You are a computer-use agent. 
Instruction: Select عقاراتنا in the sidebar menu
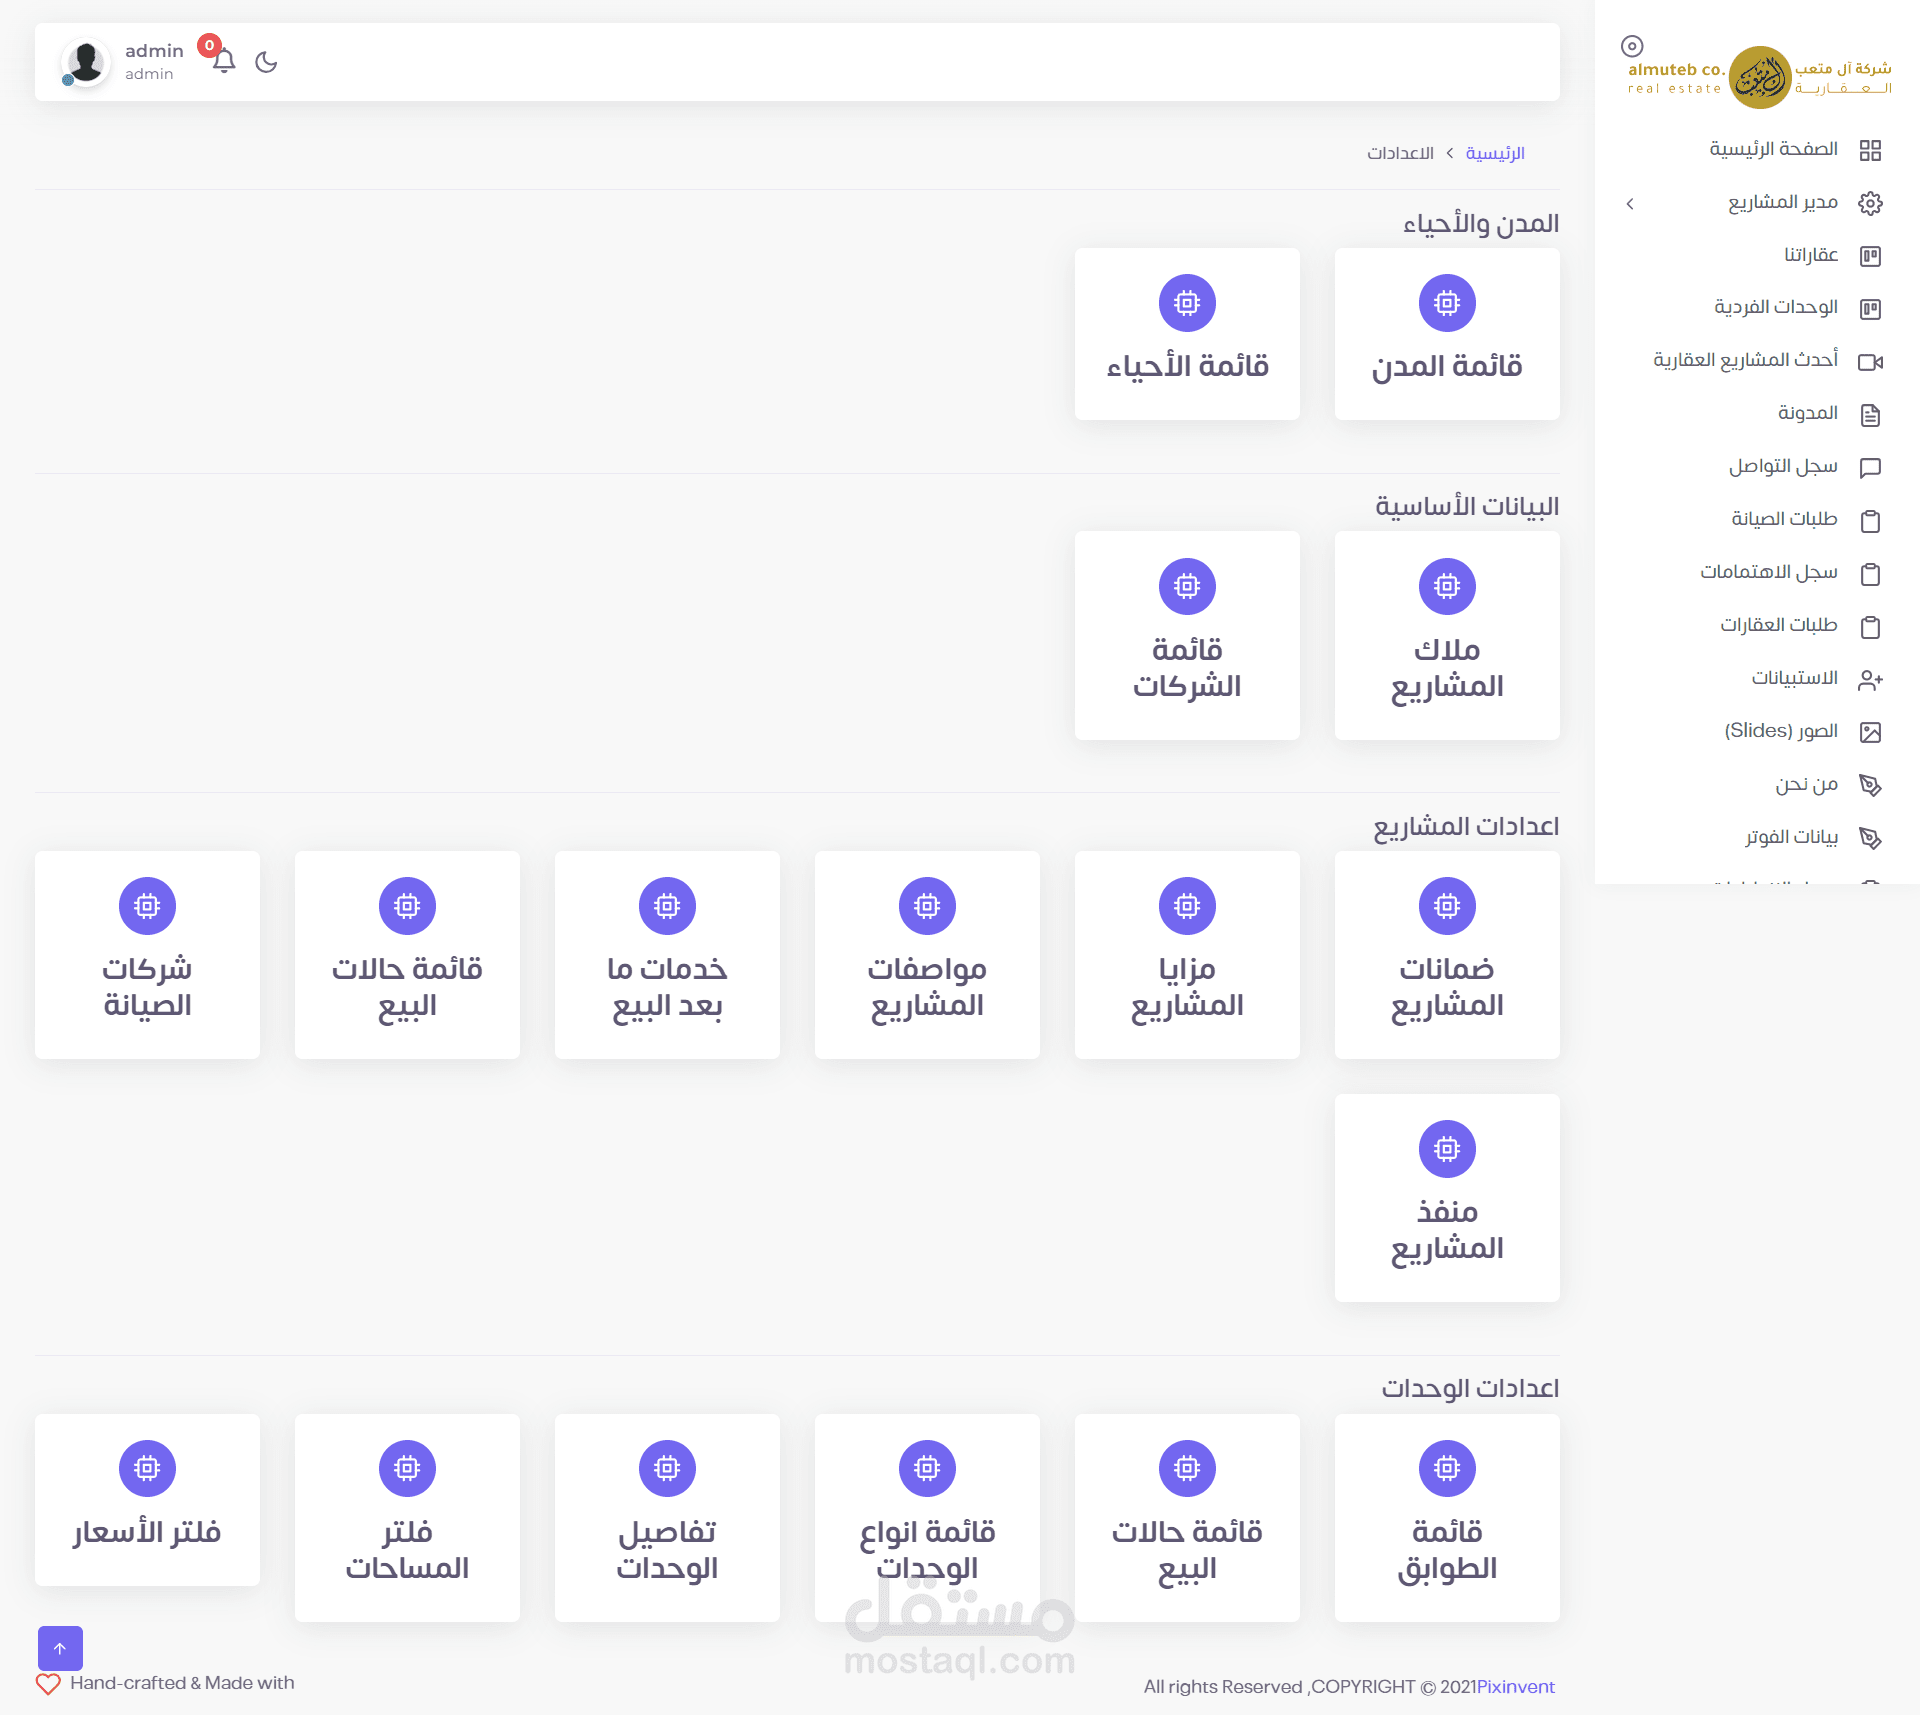(x=1810, y=255)
